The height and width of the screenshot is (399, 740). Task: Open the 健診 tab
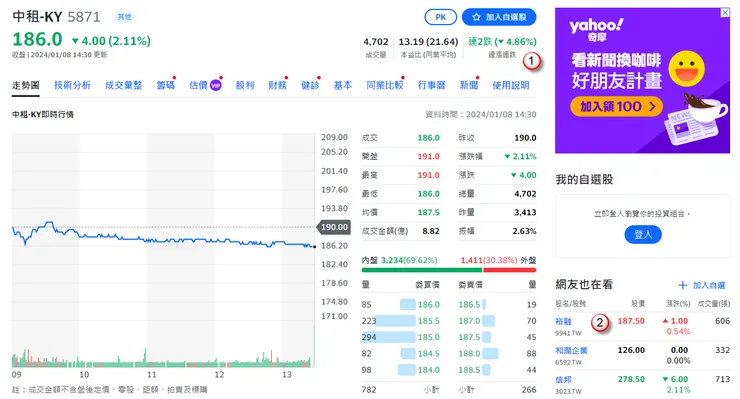[310, 85]
